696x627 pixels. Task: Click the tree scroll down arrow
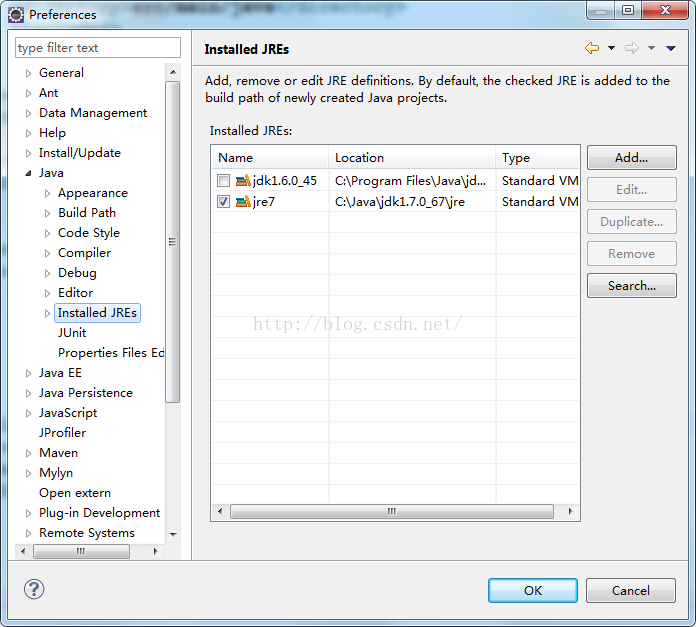173,534
